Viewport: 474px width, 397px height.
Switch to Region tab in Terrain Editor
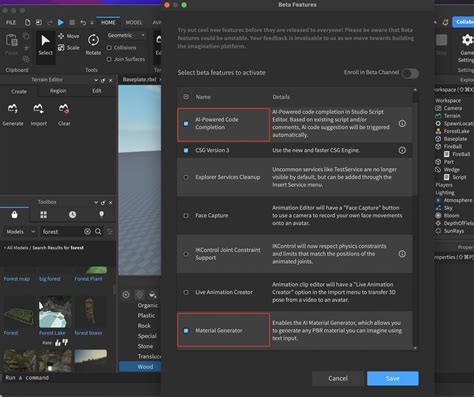pyautogui.click(x=58, y=91)
